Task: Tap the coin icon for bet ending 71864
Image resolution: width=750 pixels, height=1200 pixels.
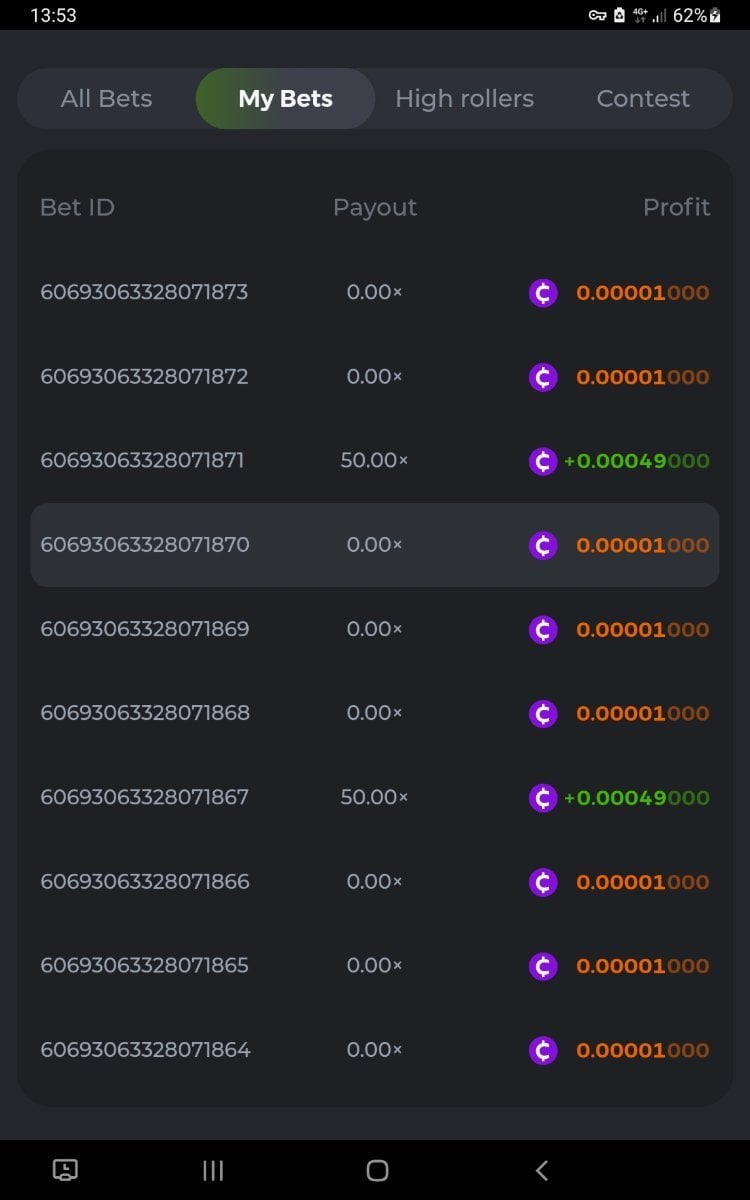Action: tap(543, 1050)
